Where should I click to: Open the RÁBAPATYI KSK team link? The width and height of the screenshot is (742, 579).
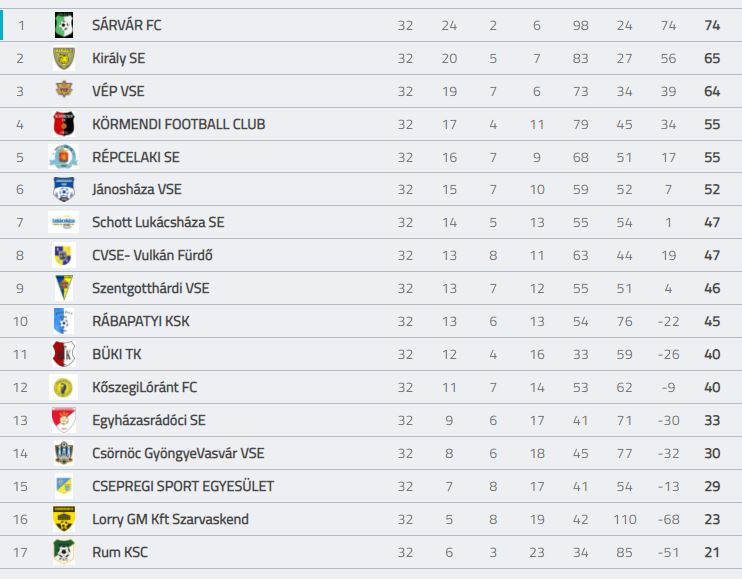click(141, 321)
